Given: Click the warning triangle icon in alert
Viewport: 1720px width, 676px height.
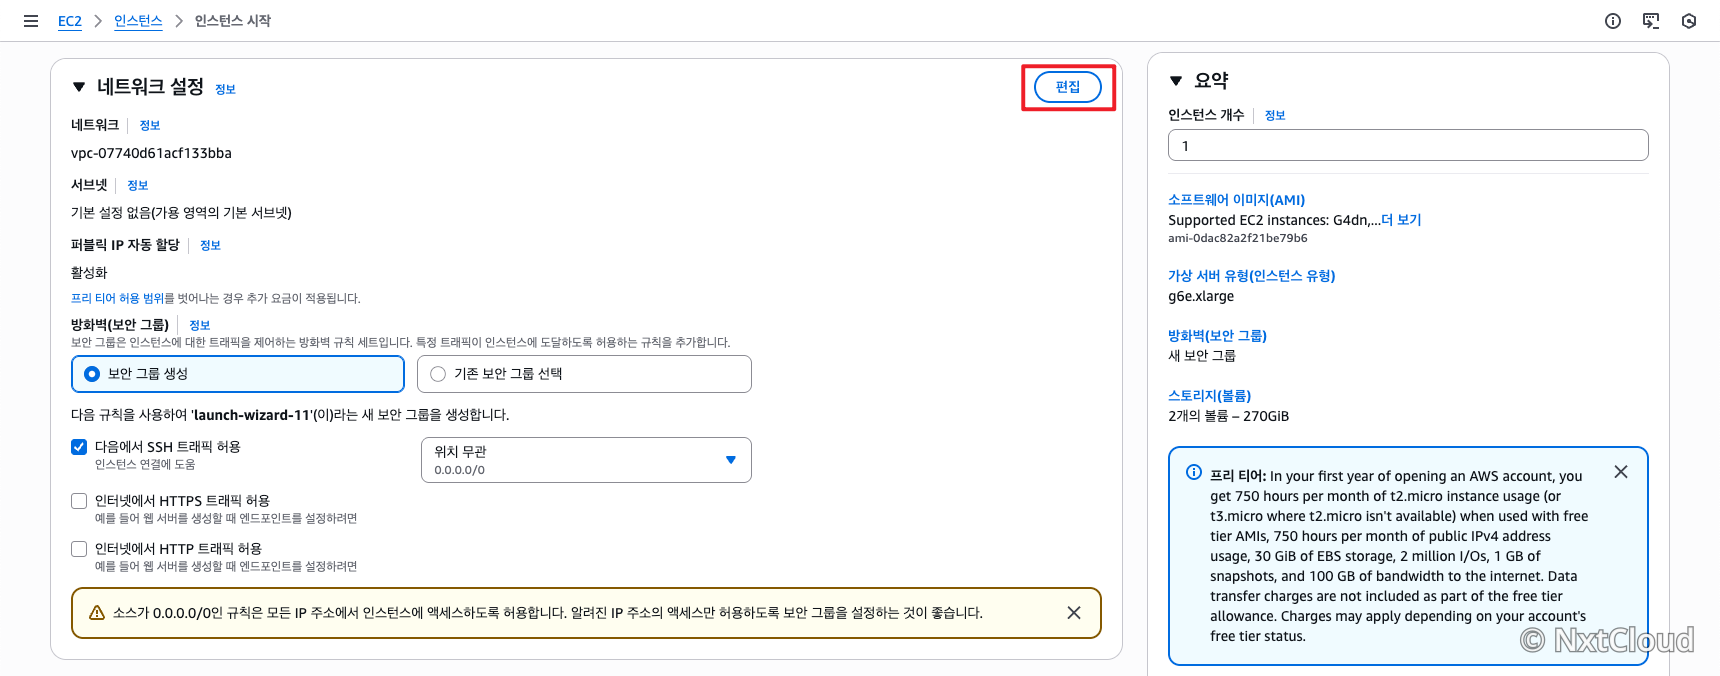Looking at the screenshot, I should point(97,613).
